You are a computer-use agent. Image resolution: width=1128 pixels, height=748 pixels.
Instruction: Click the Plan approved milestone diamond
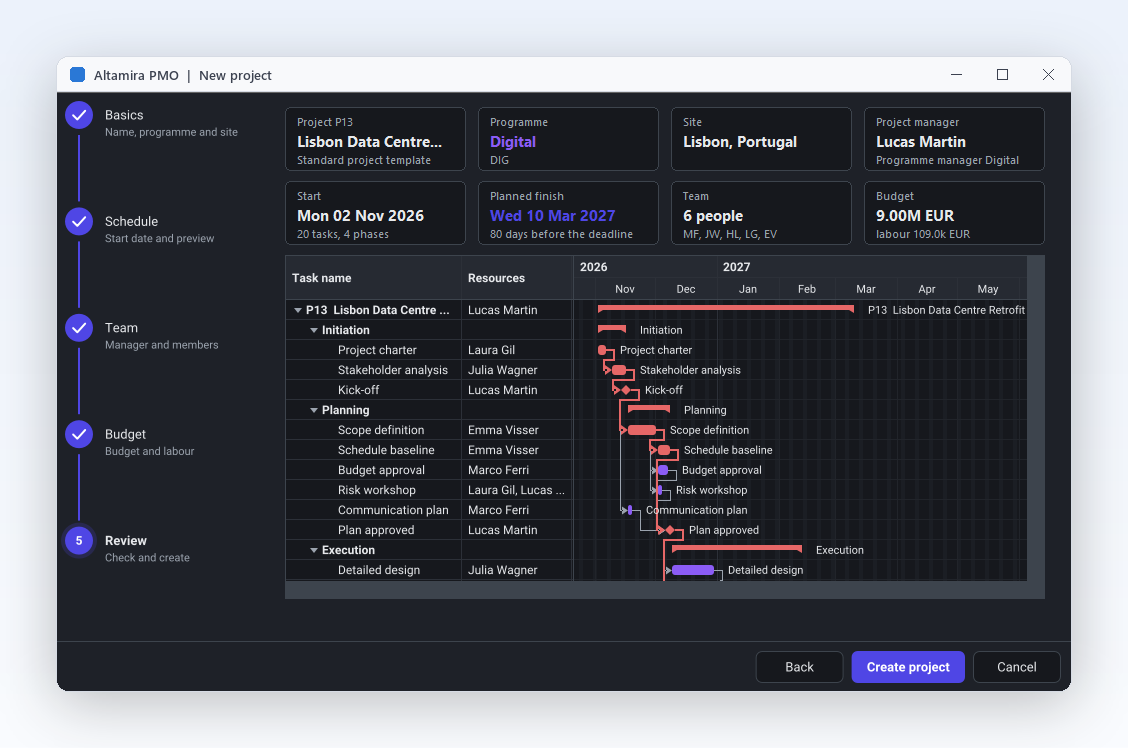(x=670, y=530)
